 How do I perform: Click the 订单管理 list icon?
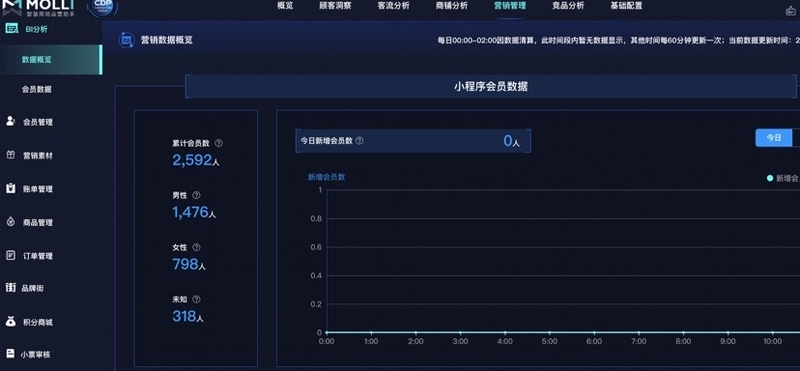10,255
